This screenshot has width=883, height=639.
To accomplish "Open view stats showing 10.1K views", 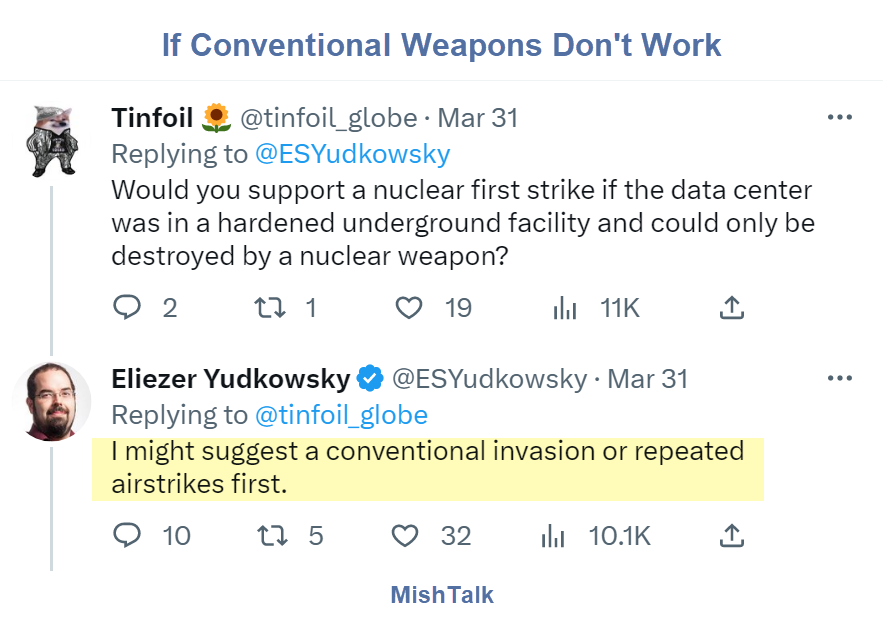I will (x=552, y=536).
